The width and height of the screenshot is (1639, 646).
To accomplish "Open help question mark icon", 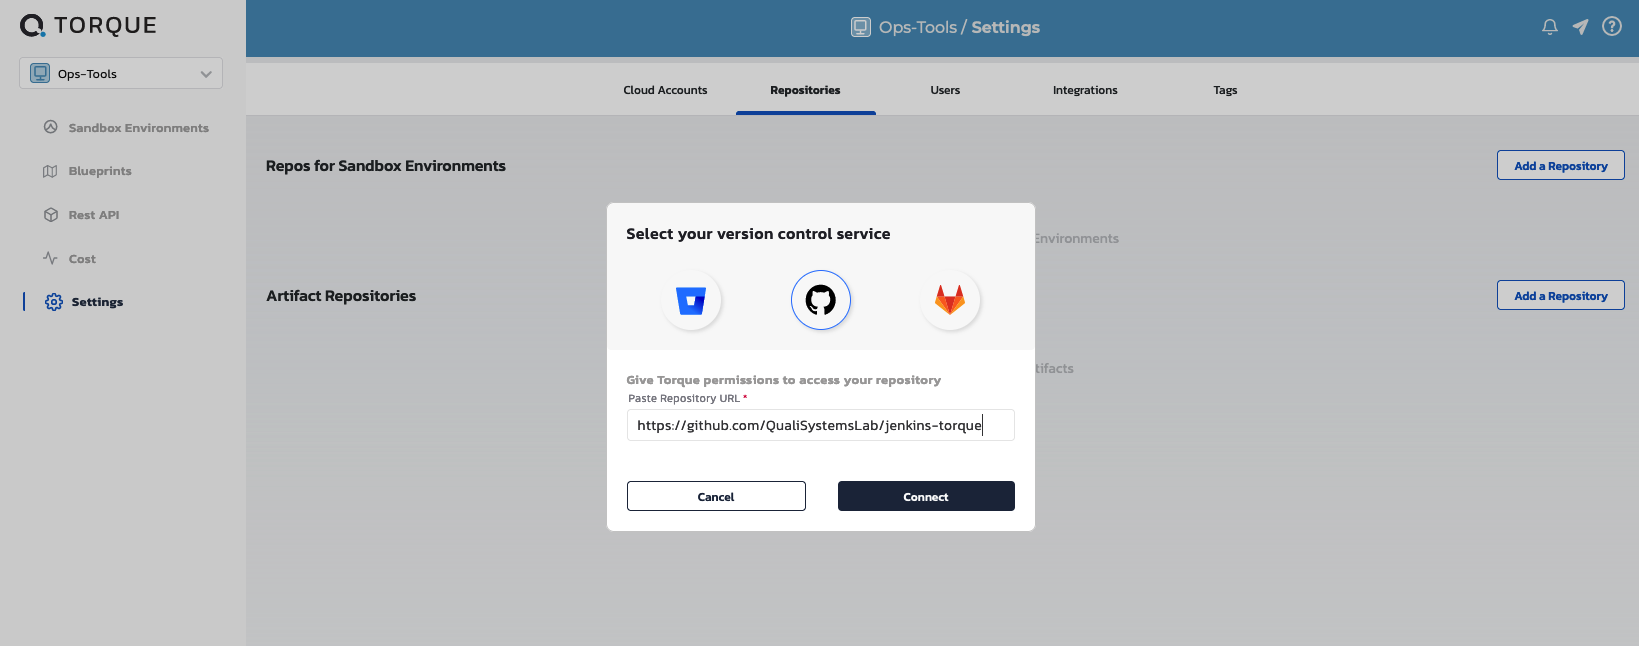I will click(1612, 27).
